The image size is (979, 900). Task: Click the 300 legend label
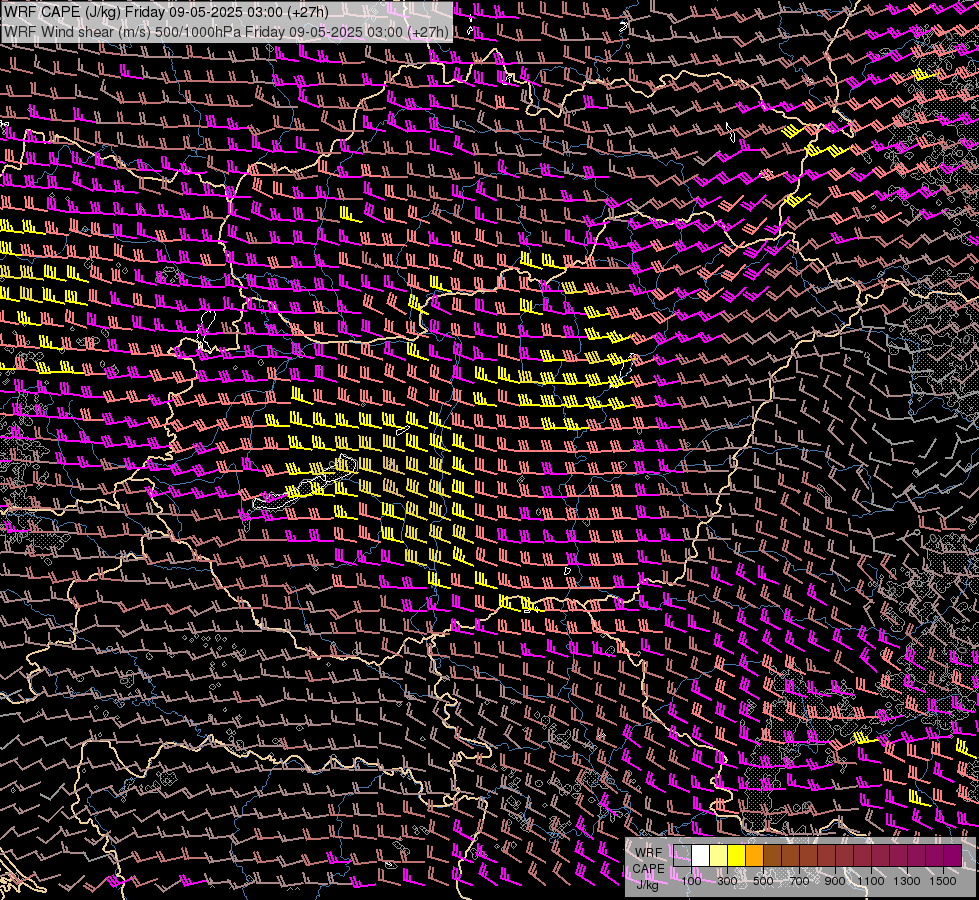[x=727, y=881]
